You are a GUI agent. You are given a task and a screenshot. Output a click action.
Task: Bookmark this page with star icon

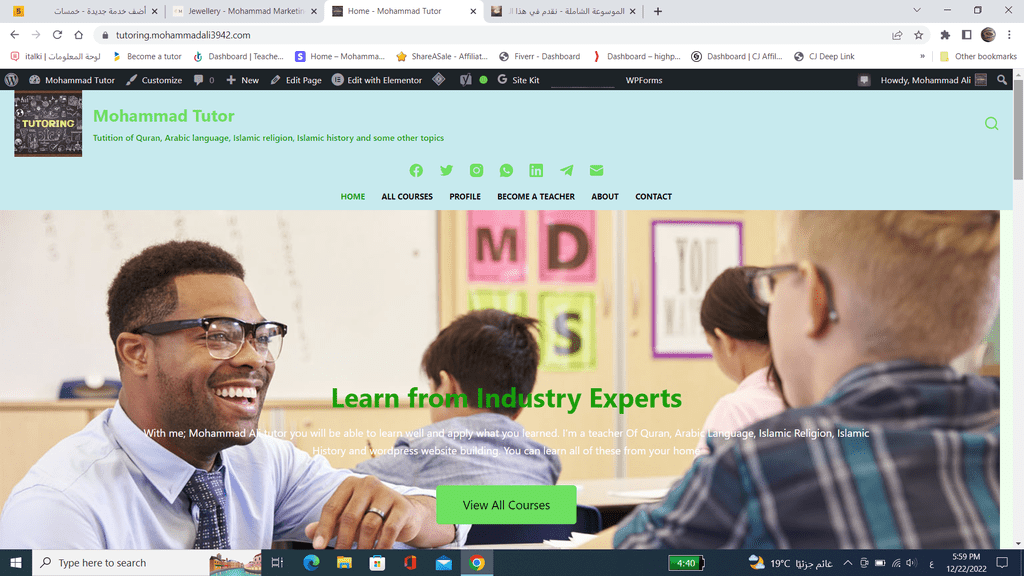click(919, 35)
